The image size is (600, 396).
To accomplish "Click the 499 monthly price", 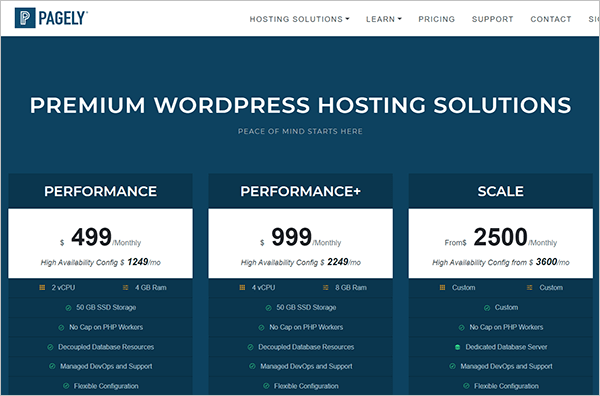I will tap(91, 237).
